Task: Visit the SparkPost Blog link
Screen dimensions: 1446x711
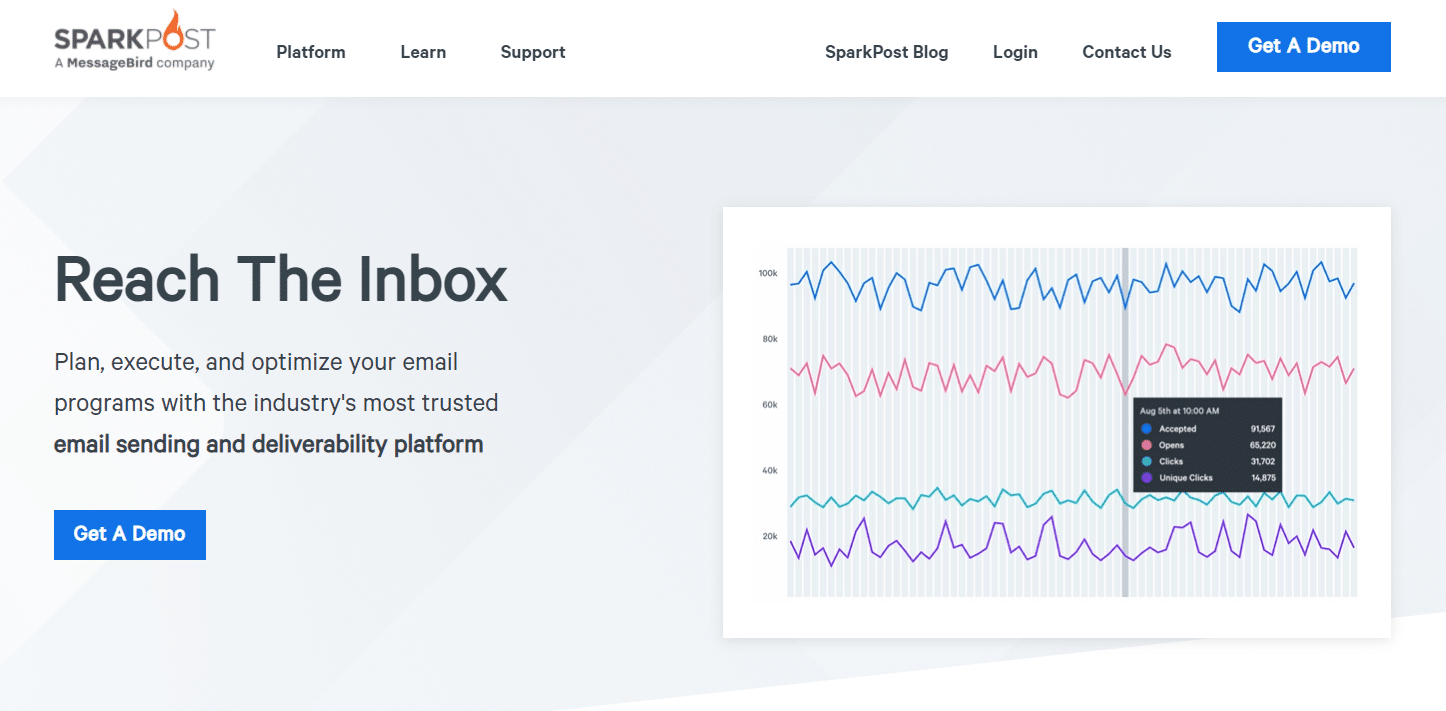Action: 886,52
